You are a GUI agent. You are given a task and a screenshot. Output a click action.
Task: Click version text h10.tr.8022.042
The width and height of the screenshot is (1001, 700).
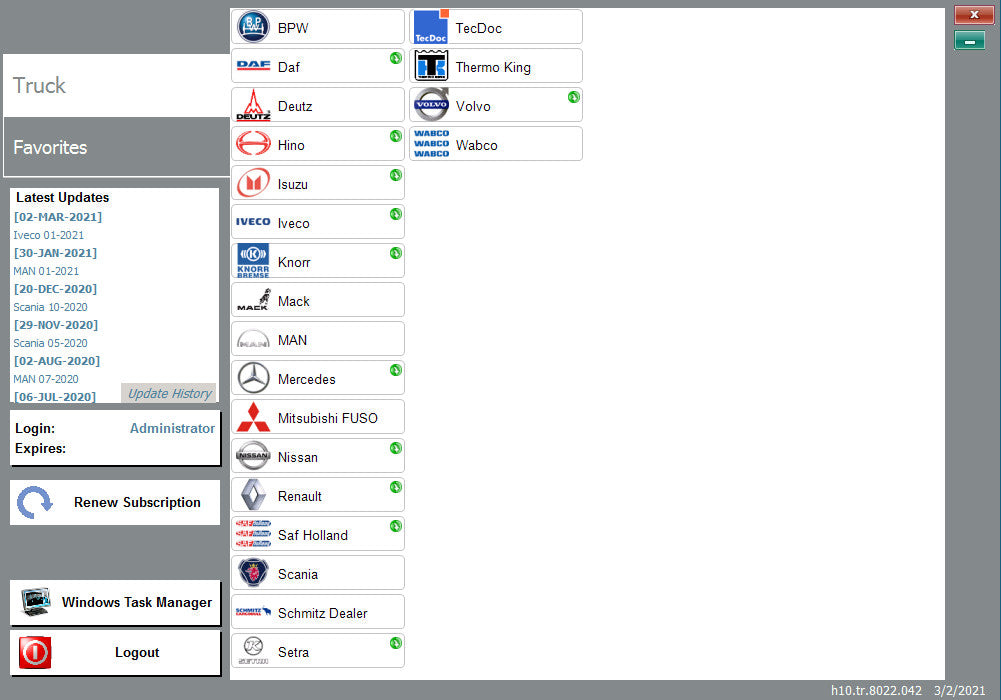876,690
